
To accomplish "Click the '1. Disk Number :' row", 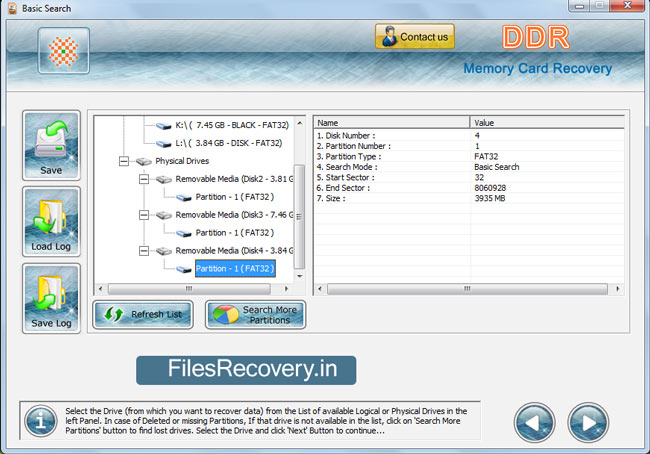I will pyautogui.click(x=469, y=136).
